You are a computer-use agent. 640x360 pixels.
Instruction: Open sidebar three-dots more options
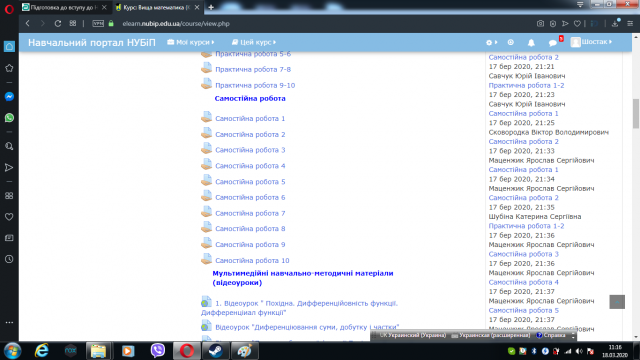(9, 322)
